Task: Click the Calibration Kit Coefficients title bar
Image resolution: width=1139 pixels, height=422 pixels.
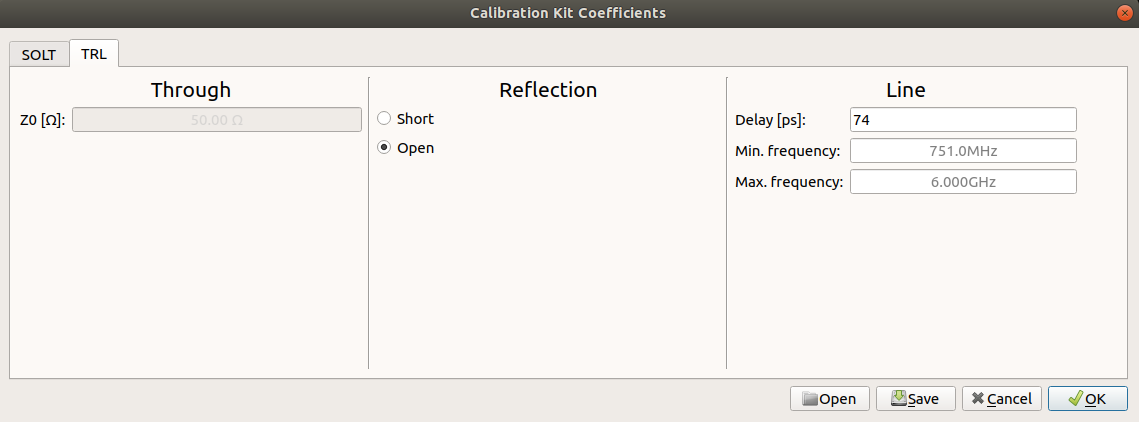Action: pos(568,13)
